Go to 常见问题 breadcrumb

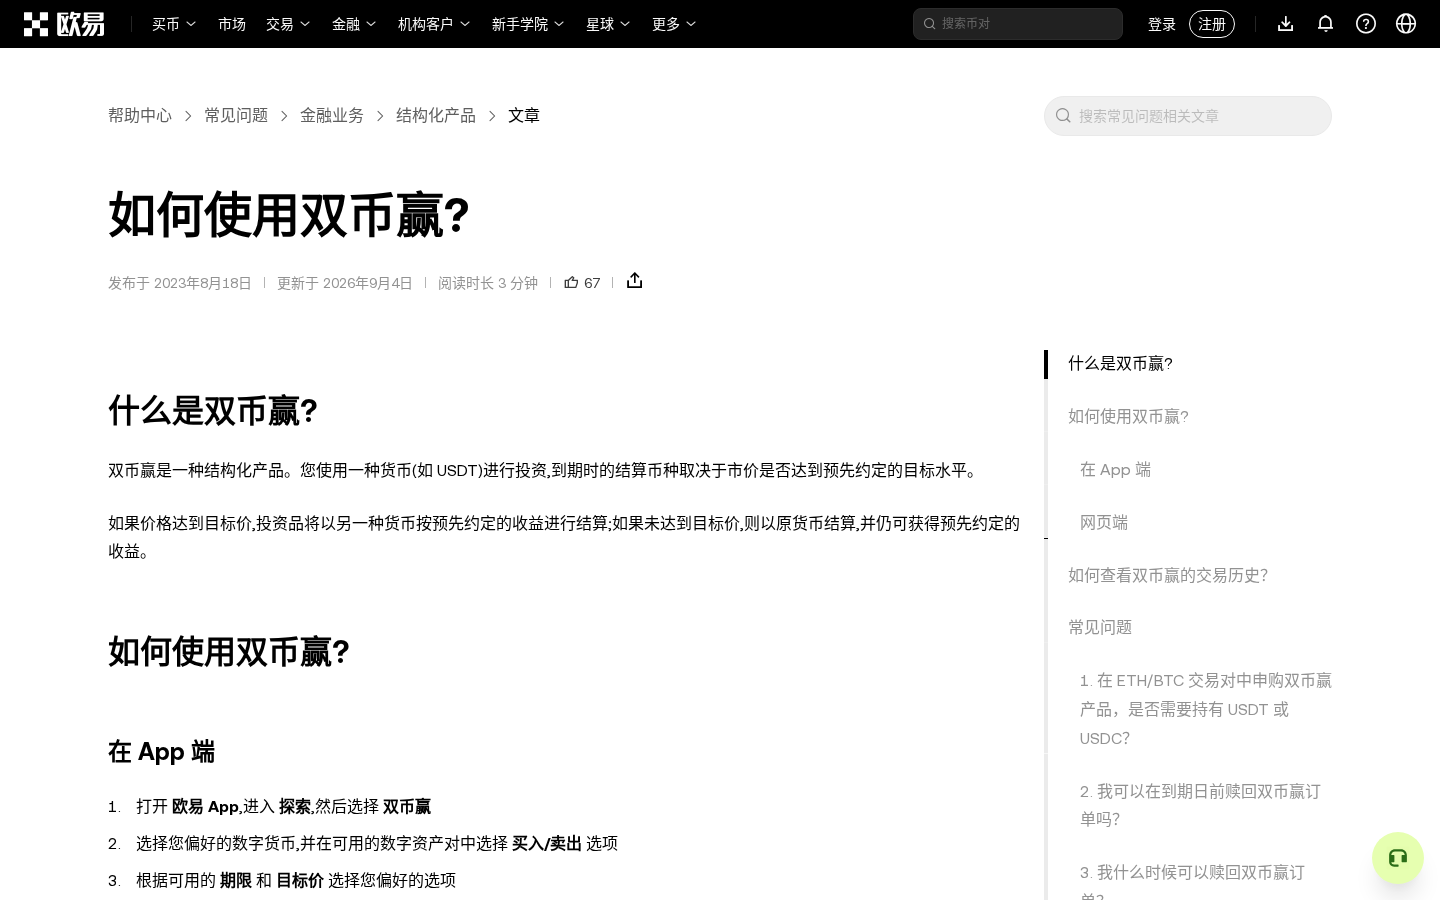point(236,116)
